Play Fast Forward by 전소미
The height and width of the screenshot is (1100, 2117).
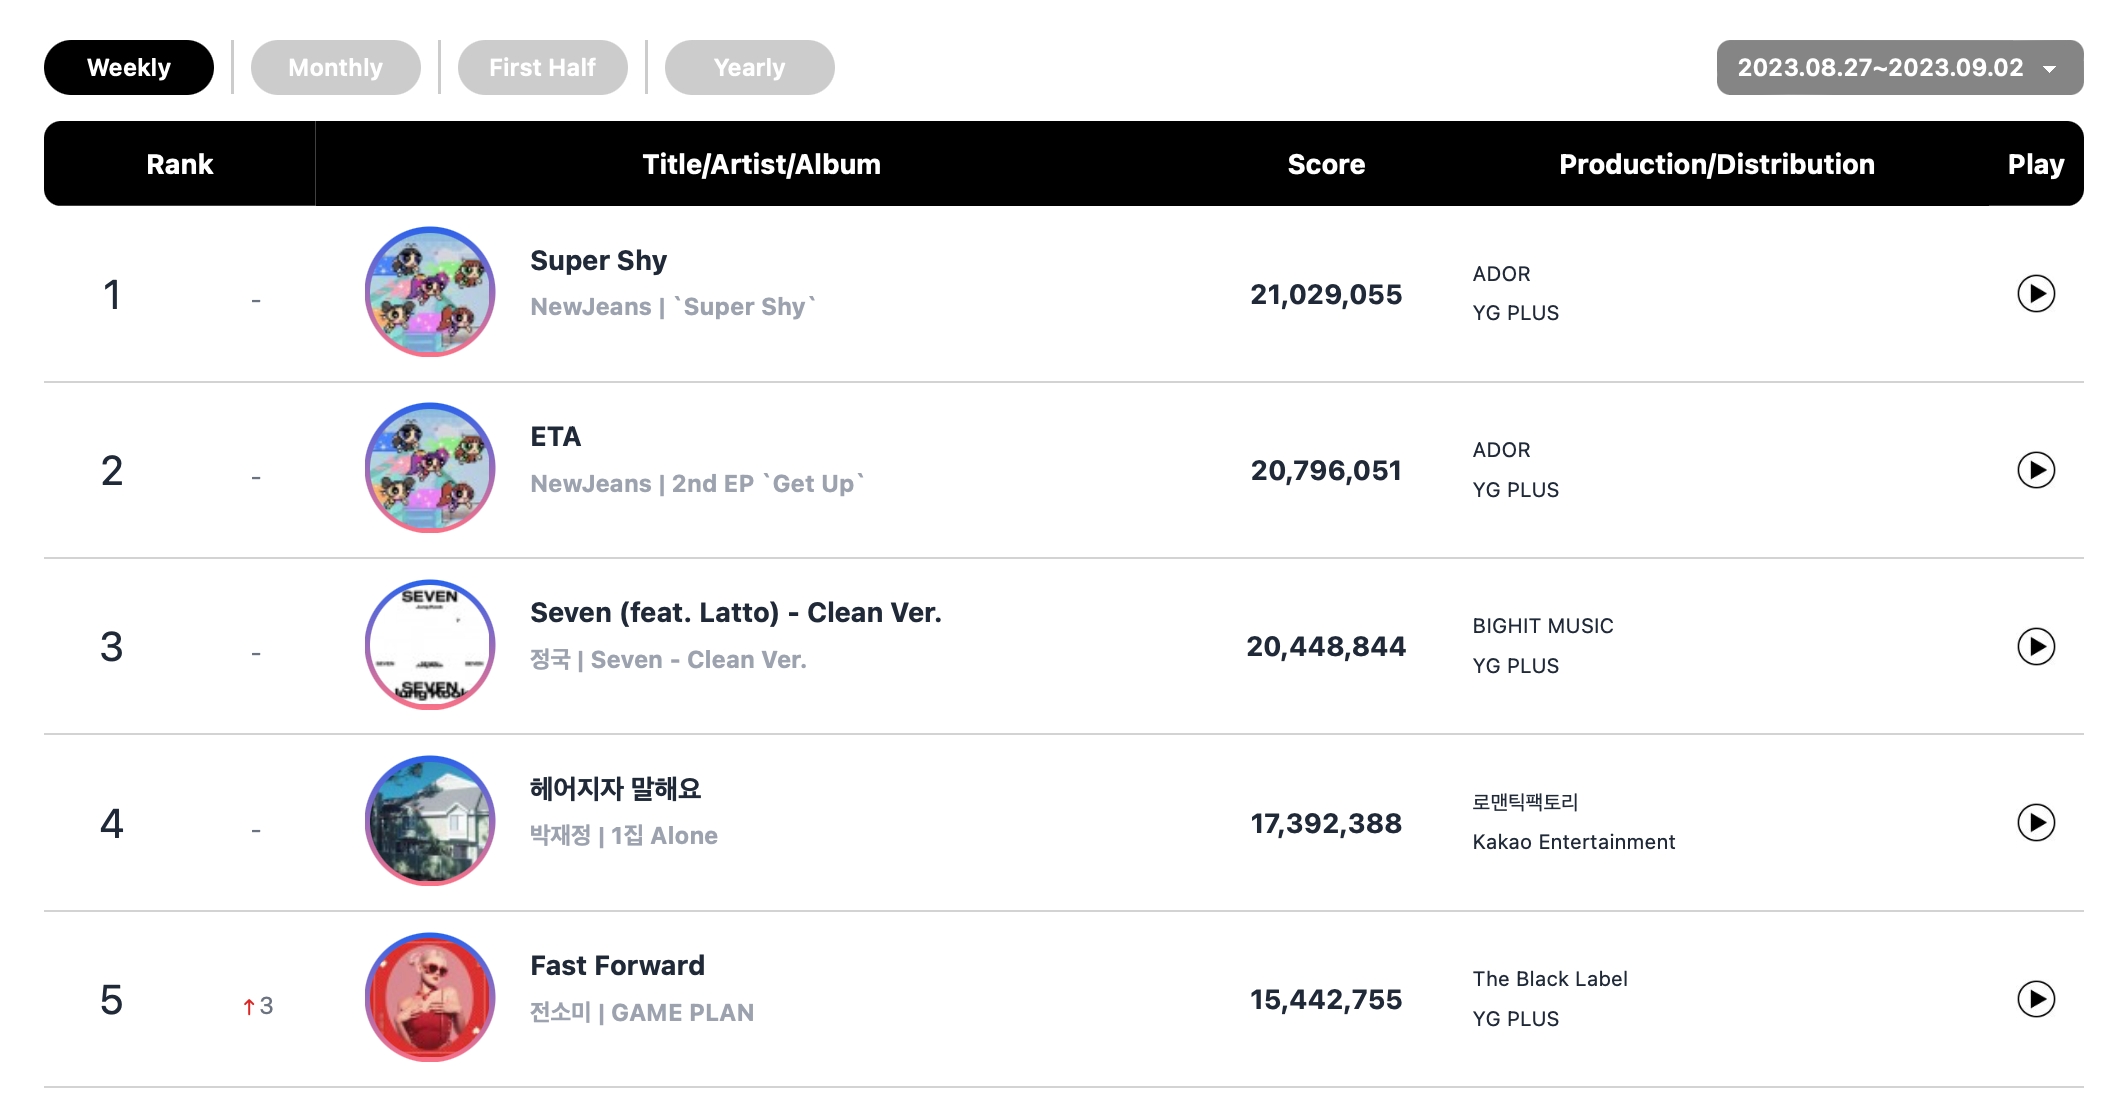(x=2035, y=999)
